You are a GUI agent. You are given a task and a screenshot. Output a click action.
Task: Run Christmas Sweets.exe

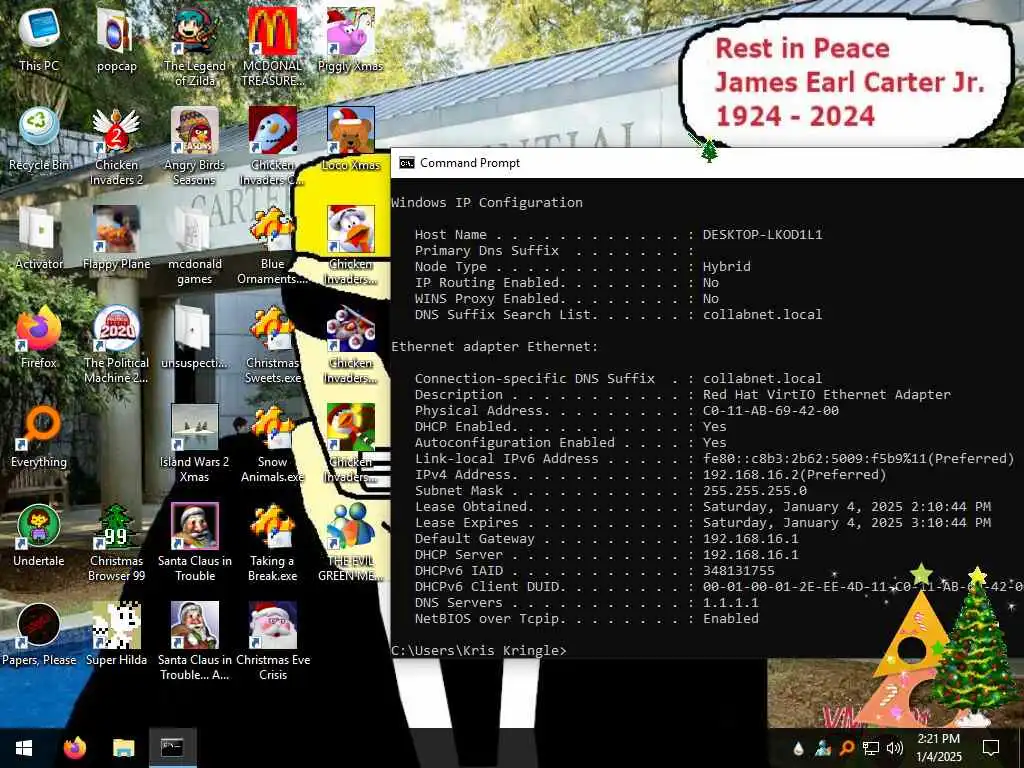coord(272,345)
